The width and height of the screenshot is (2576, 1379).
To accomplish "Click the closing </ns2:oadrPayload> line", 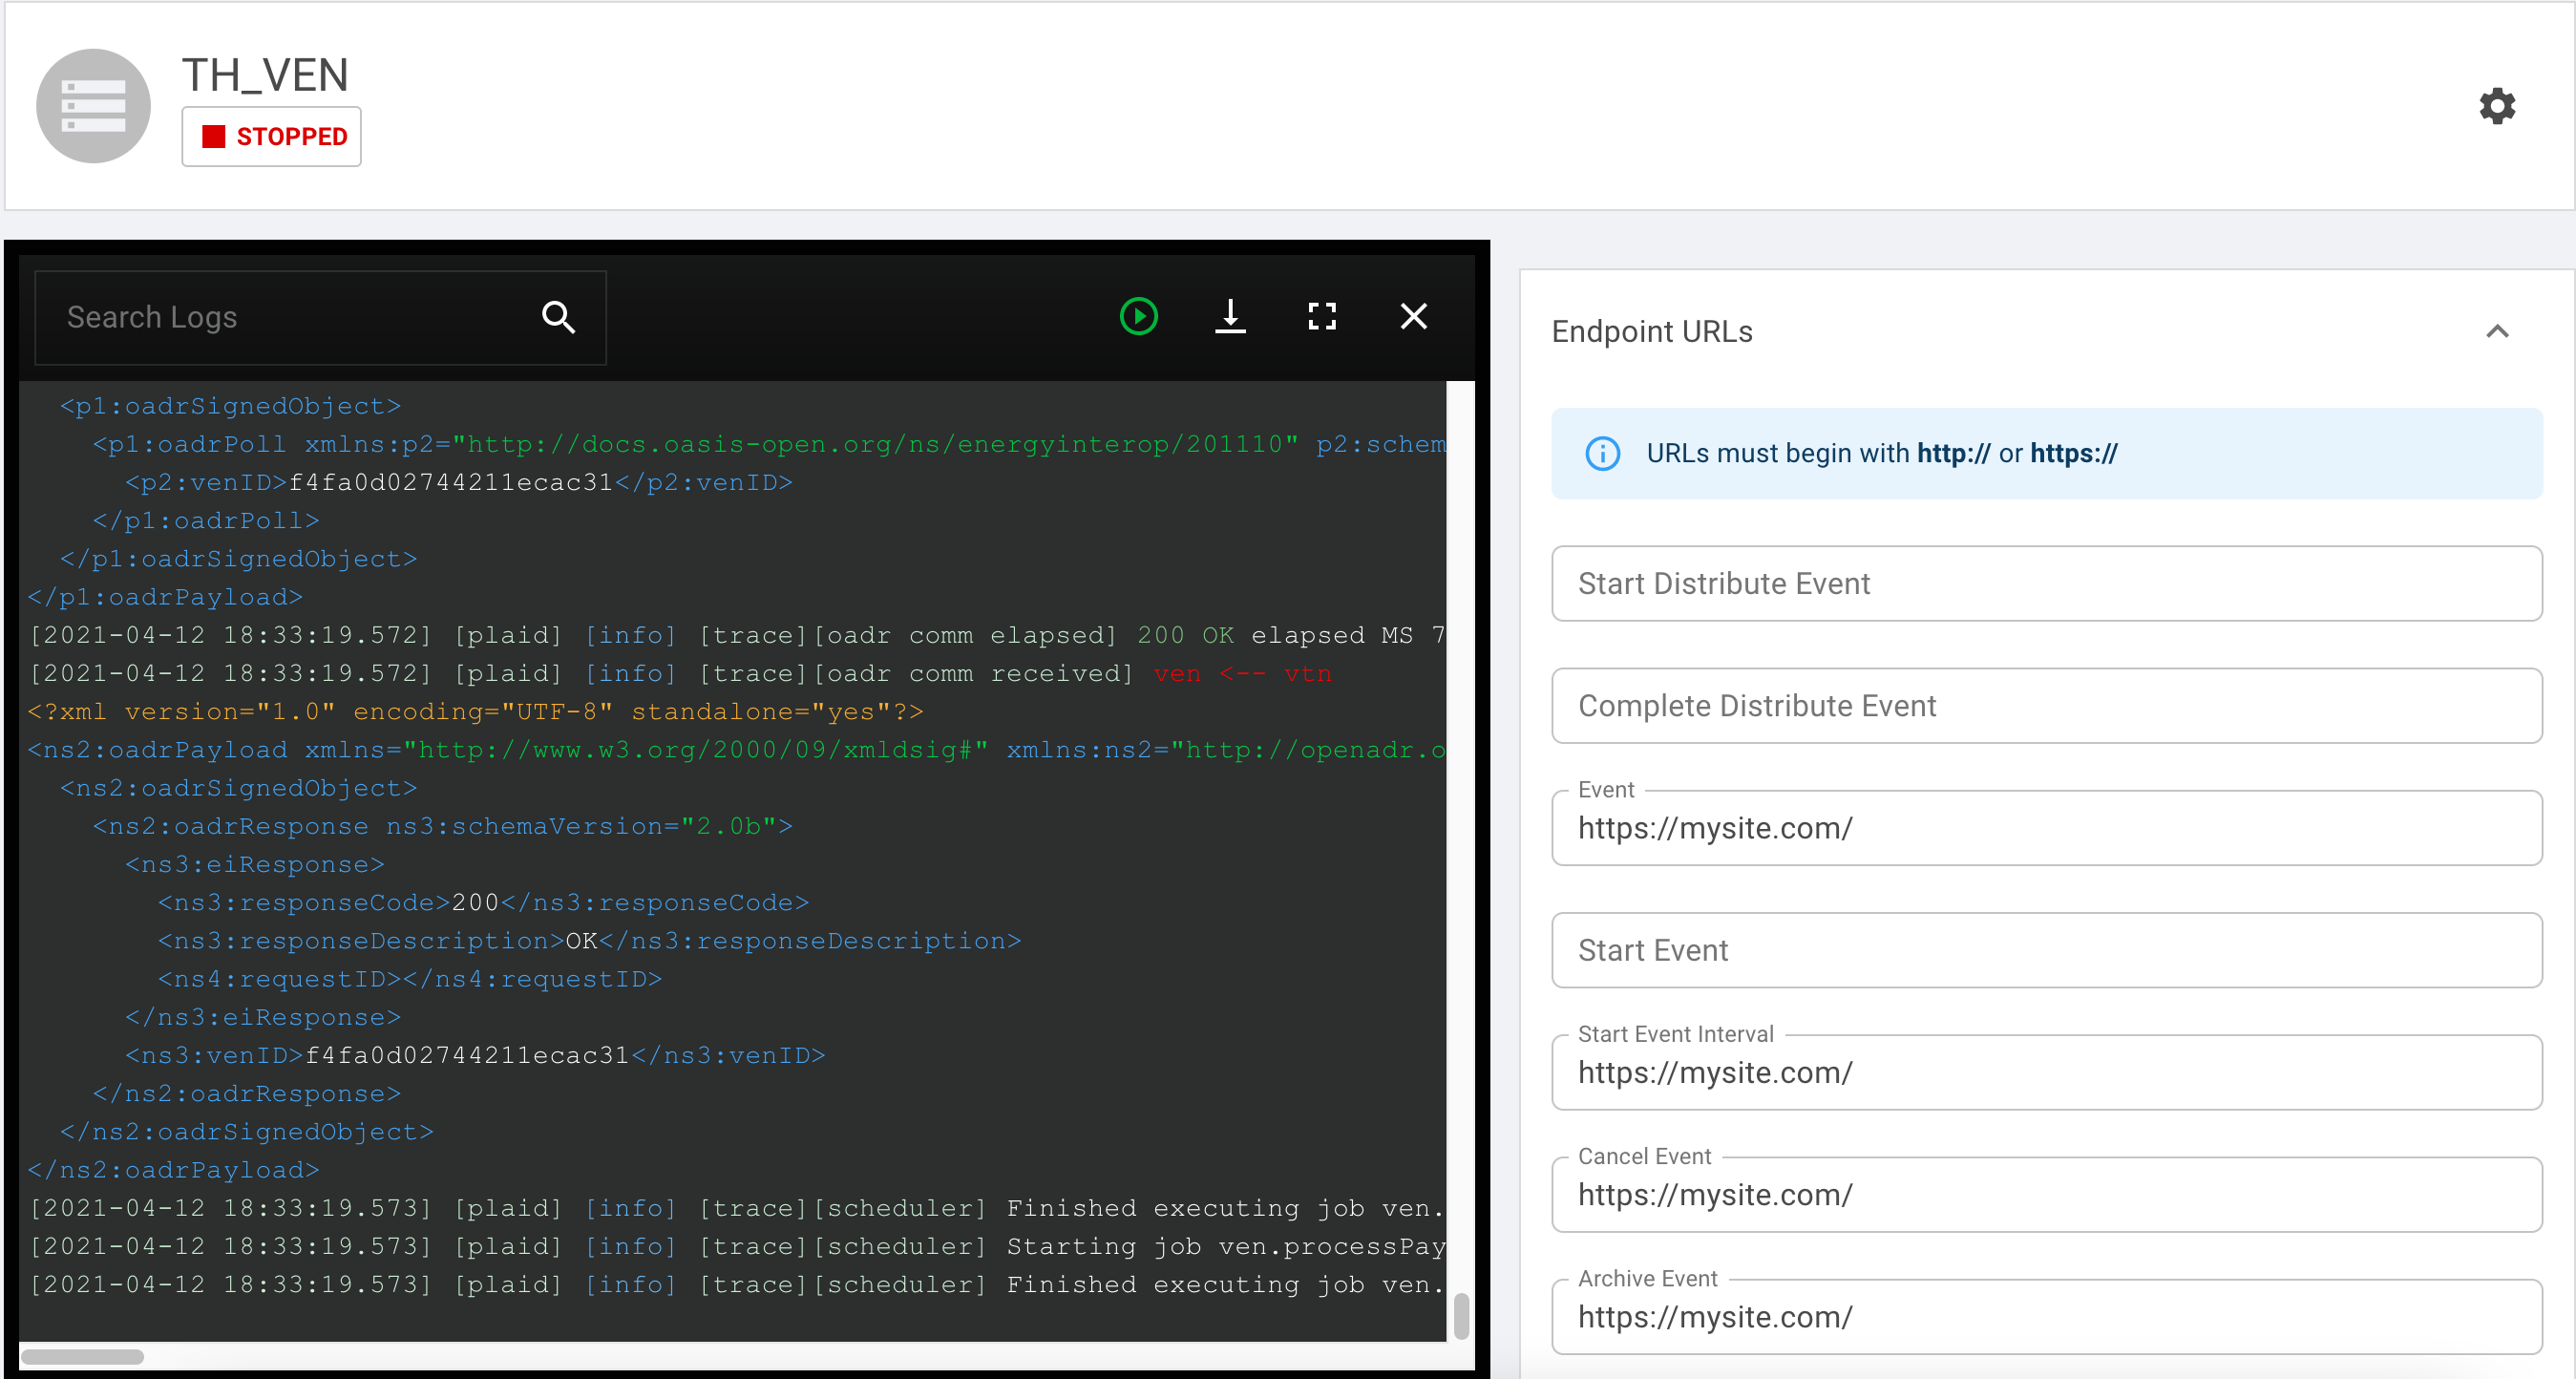I will (x=173, y=1171).
